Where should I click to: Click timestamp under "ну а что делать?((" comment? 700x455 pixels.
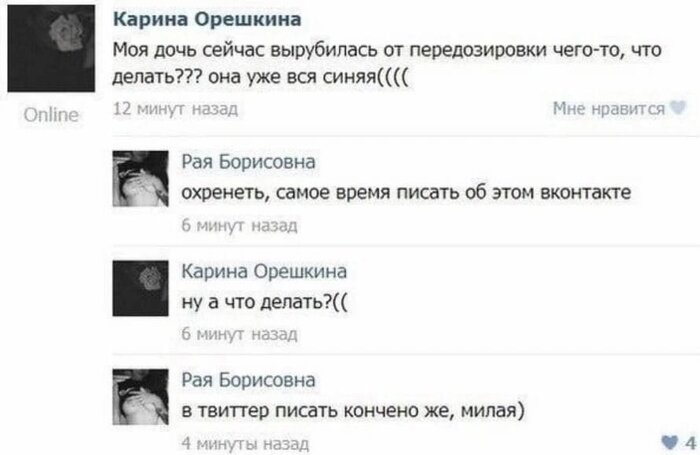click(x=224, y=334)
